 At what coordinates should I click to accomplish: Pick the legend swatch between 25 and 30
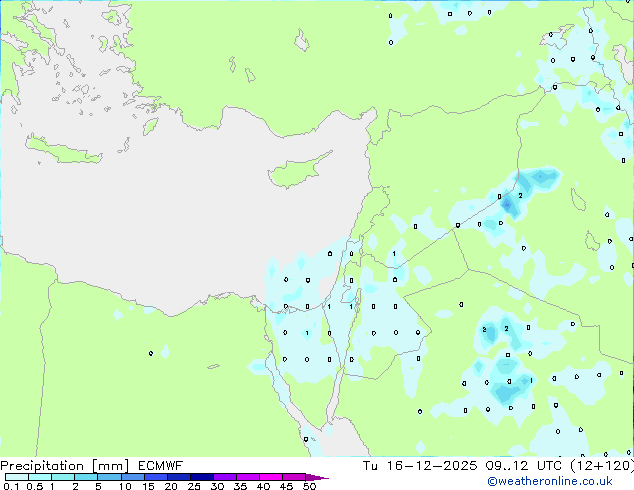pyautogui.click(x=201, y=477)
